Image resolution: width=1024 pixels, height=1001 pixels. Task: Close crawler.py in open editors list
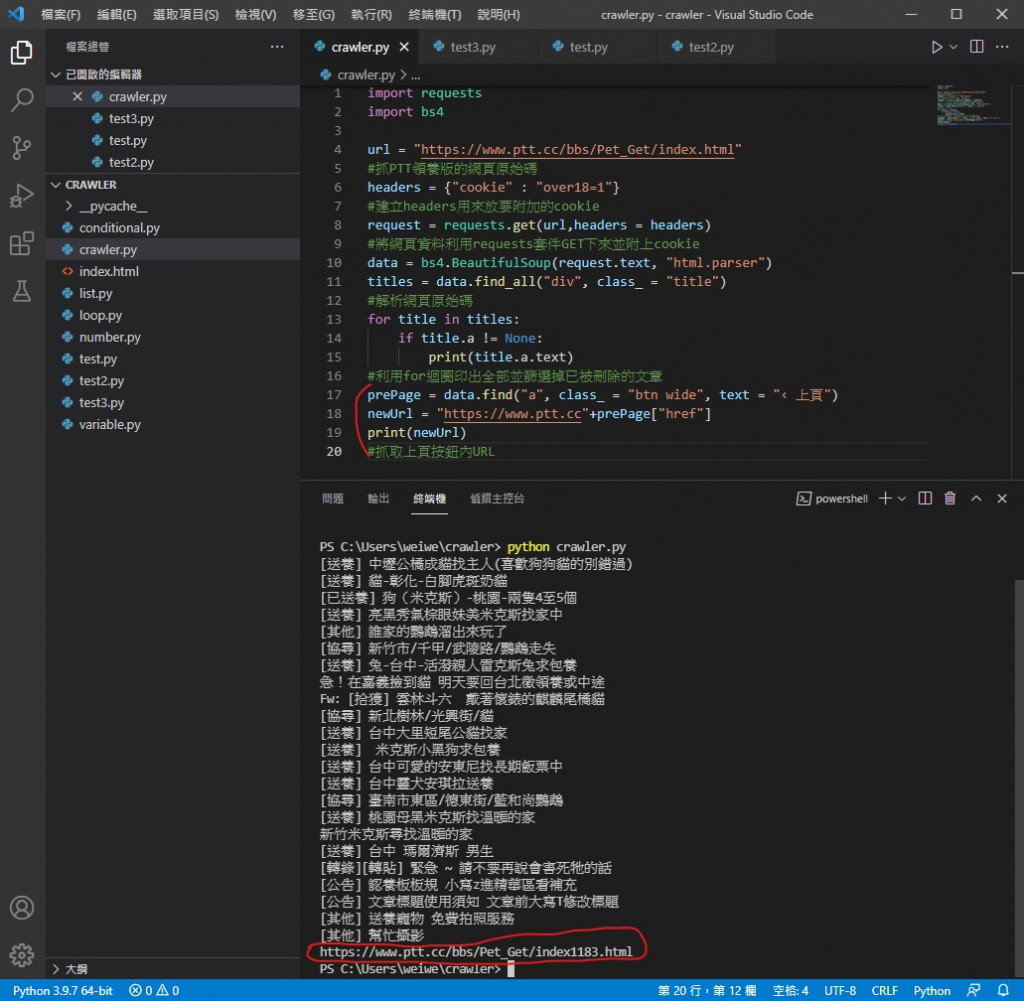[77, 97]
